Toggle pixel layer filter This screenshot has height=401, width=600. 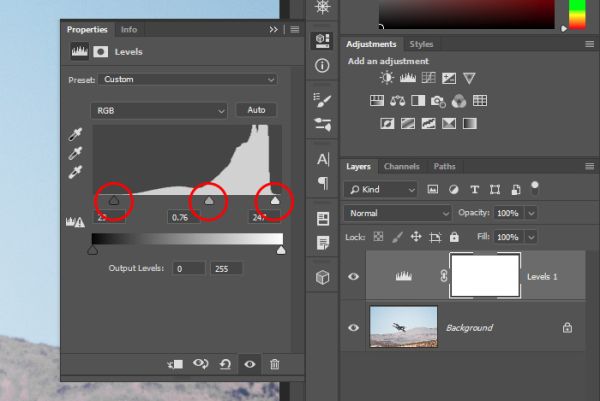pyautogui.click(x=432, y=189)
